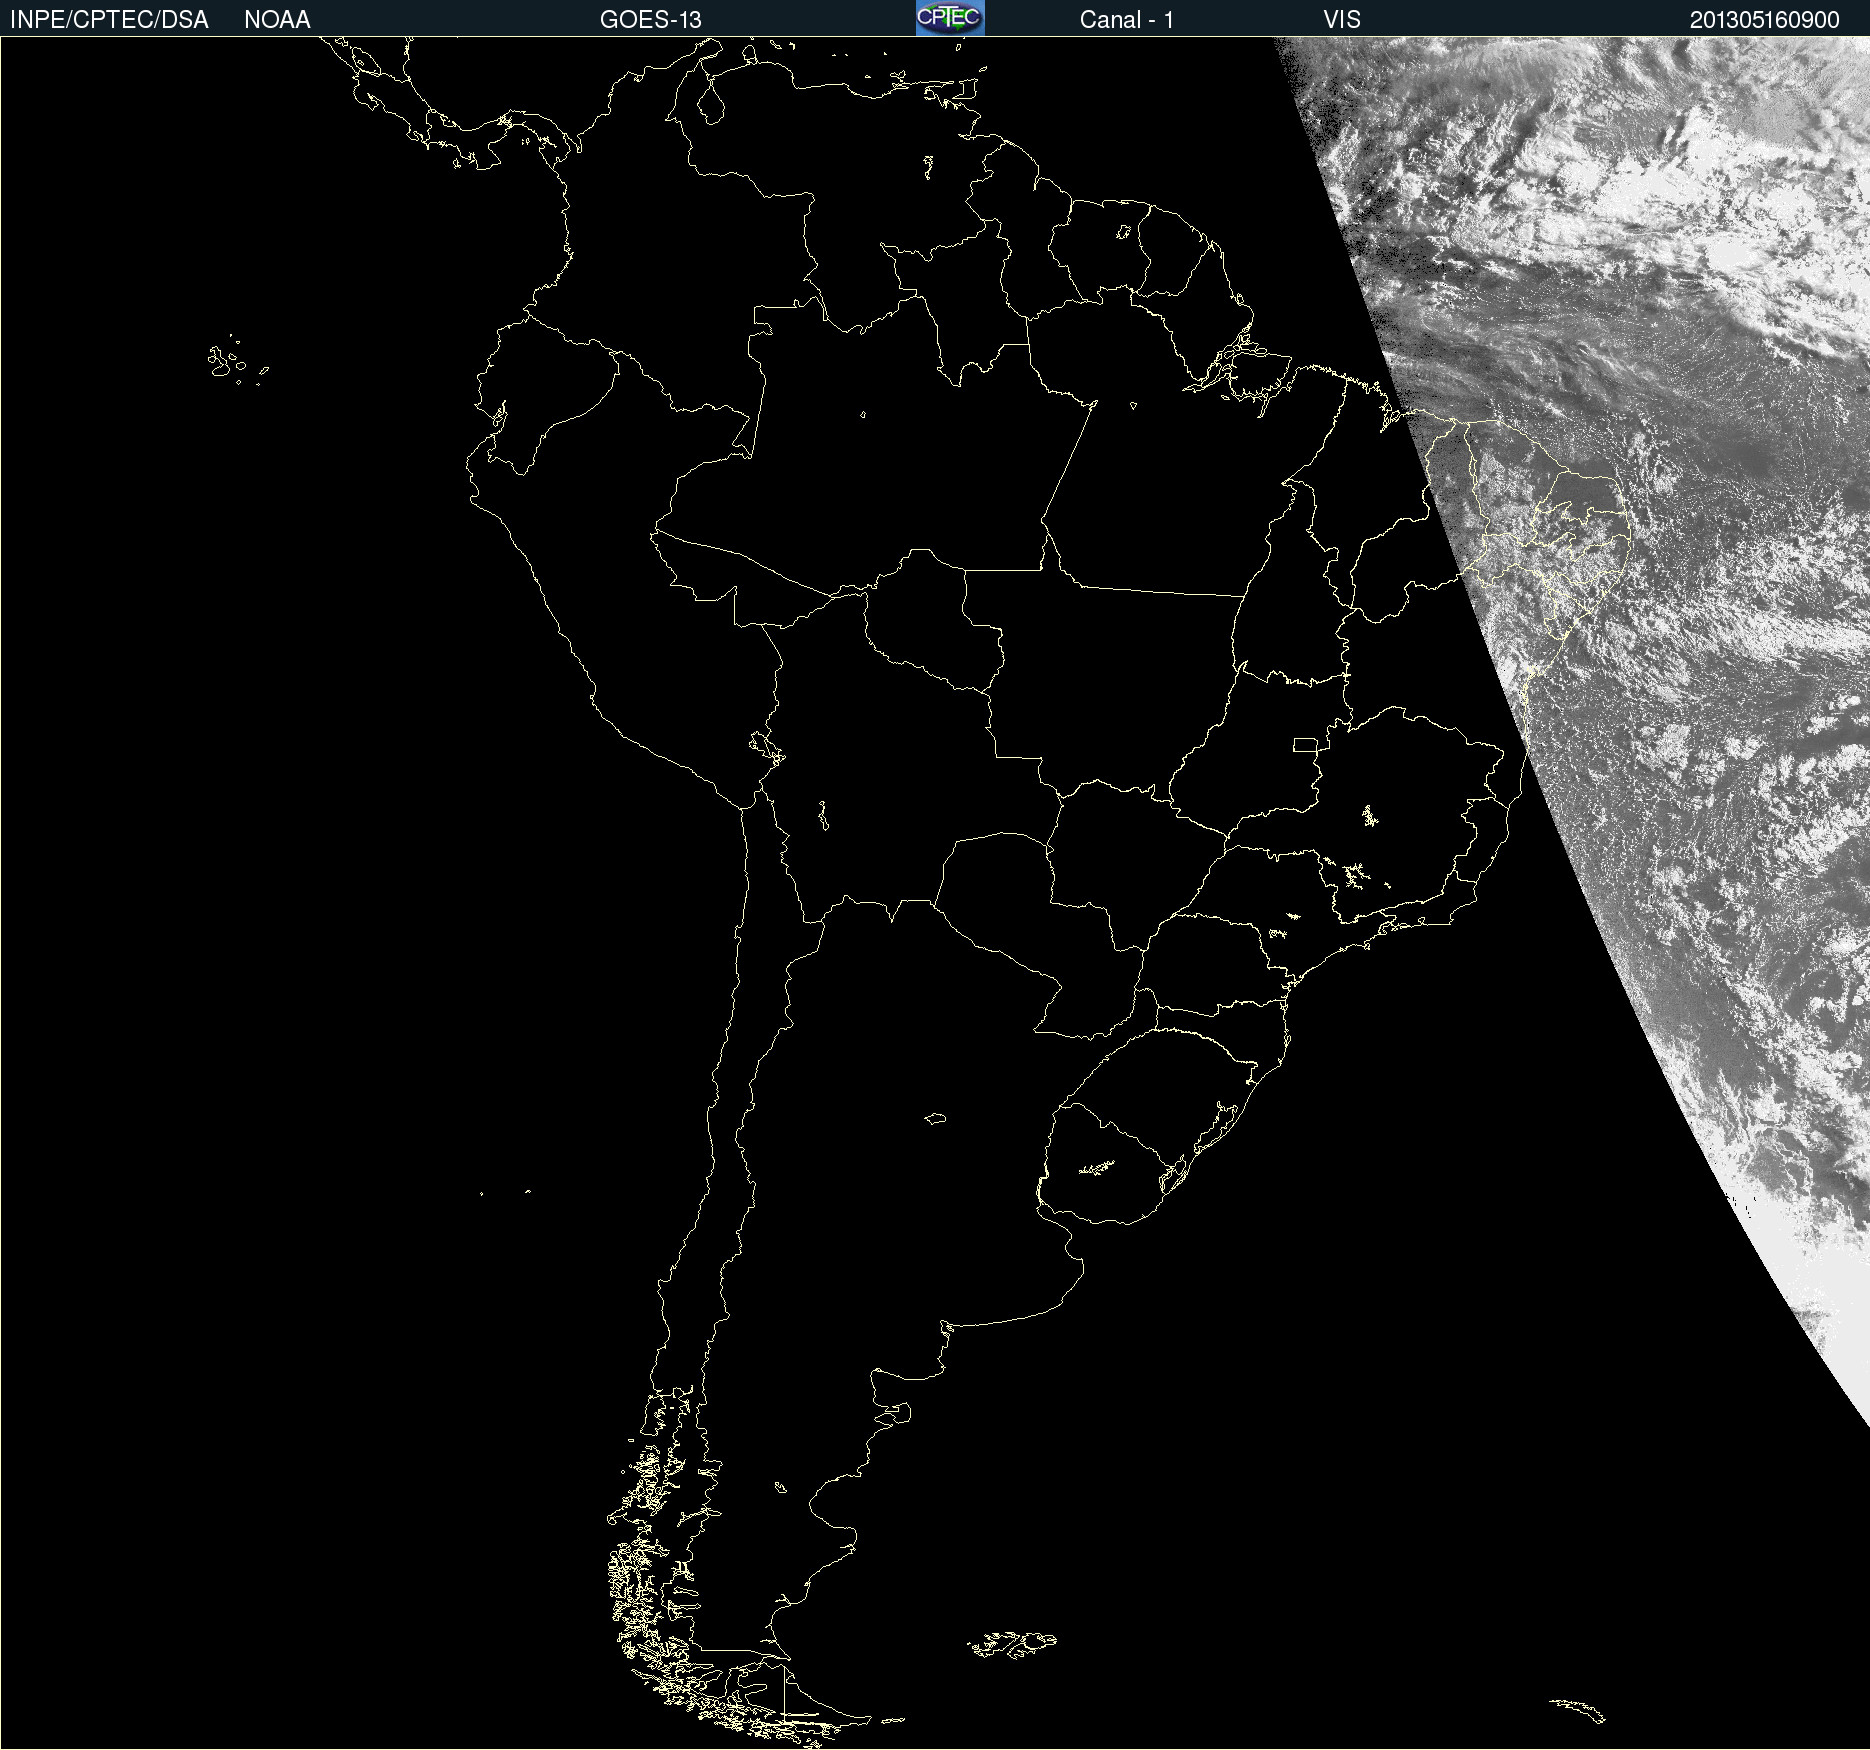Click the 201305160900 timestamp
The width and height of the screenshot is (1870, 1750).
(x=1764, y=19)
